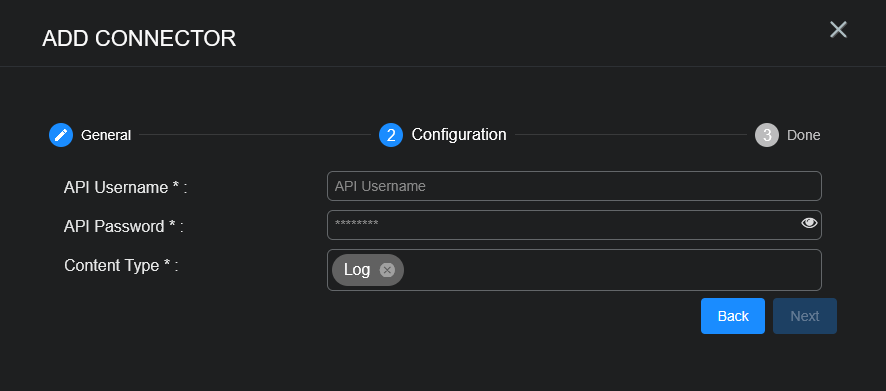
Task: Click the Next button
Action: pyautogui.click(x=805, y=316)
